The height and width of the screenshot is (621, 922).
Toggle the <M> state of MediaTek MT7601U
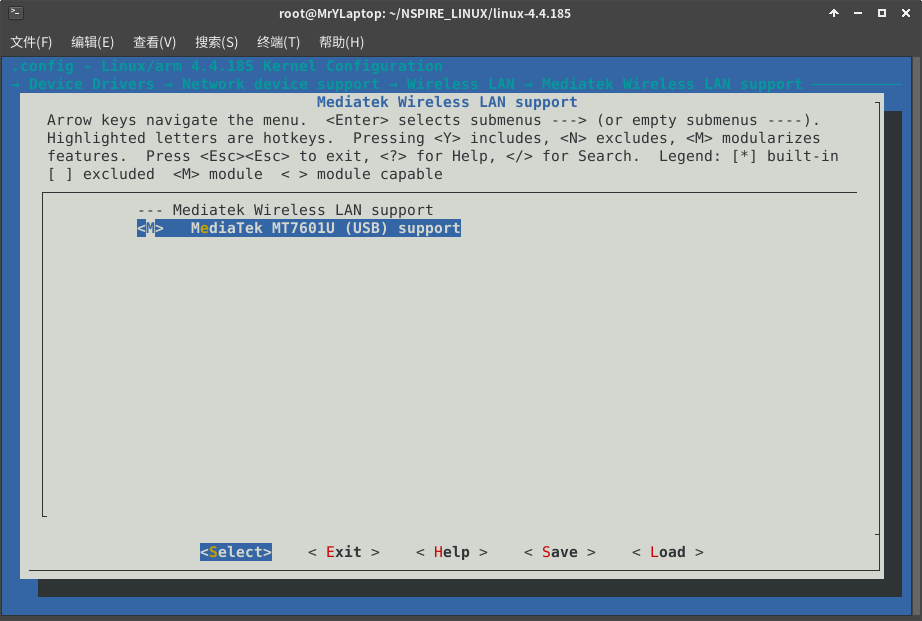tap(151, 228)
